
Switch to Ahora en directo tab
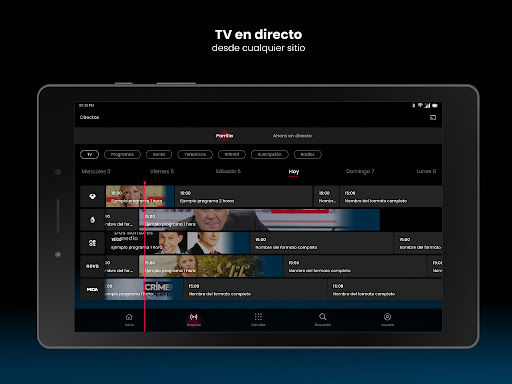coord(292,136)
